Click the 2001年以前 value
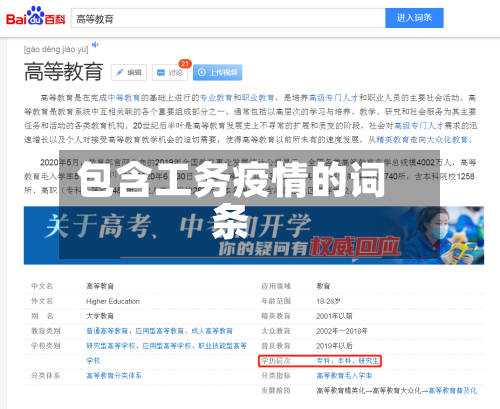 334,316
